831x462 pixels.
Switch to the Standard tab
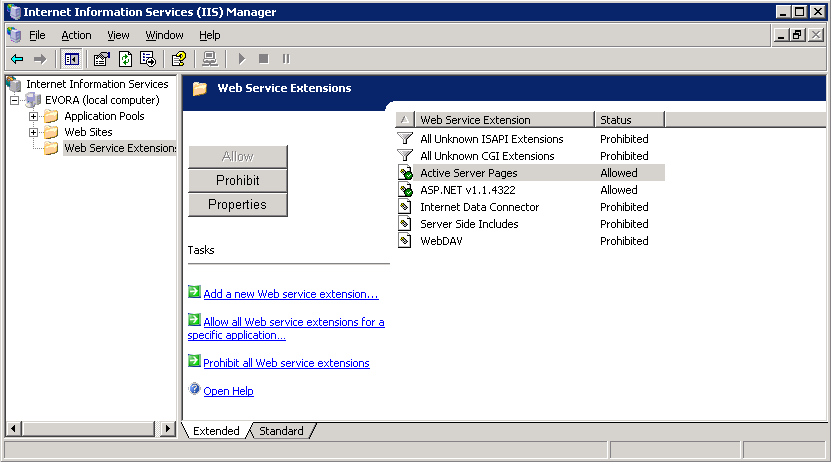281,431
